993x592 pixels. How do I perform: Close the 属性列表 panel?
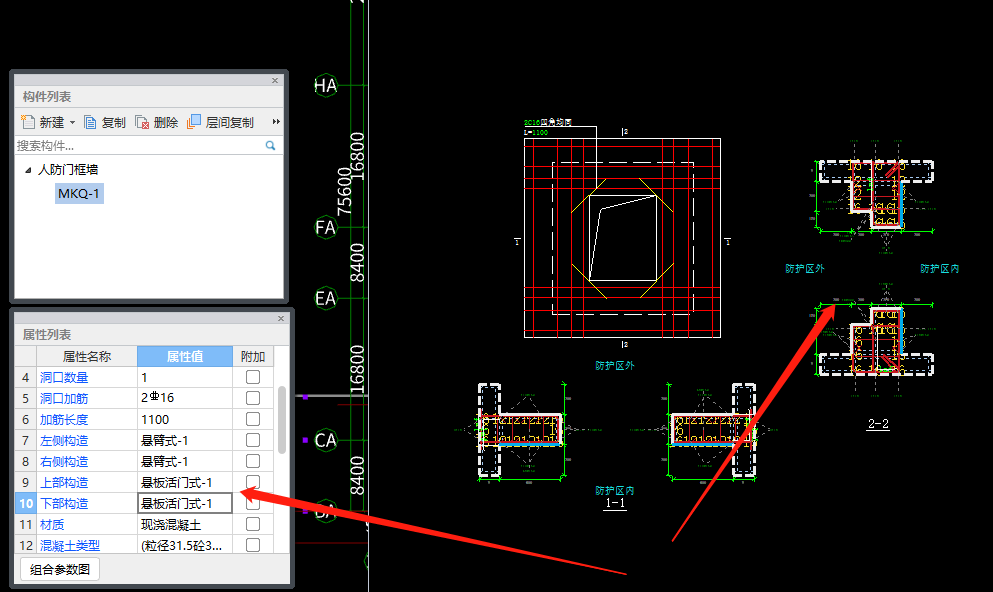(281, 318)
